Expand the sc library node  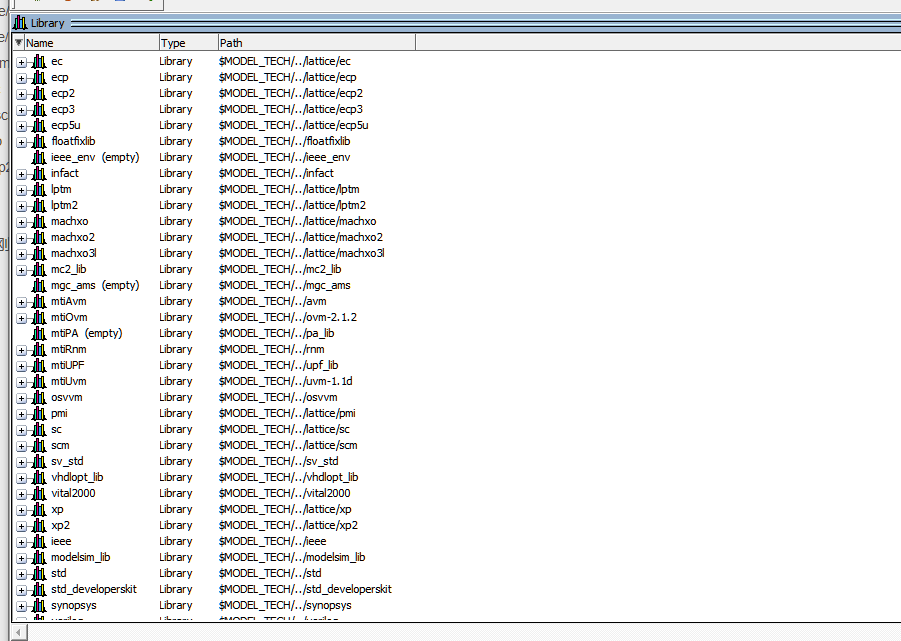pos(21,430)
